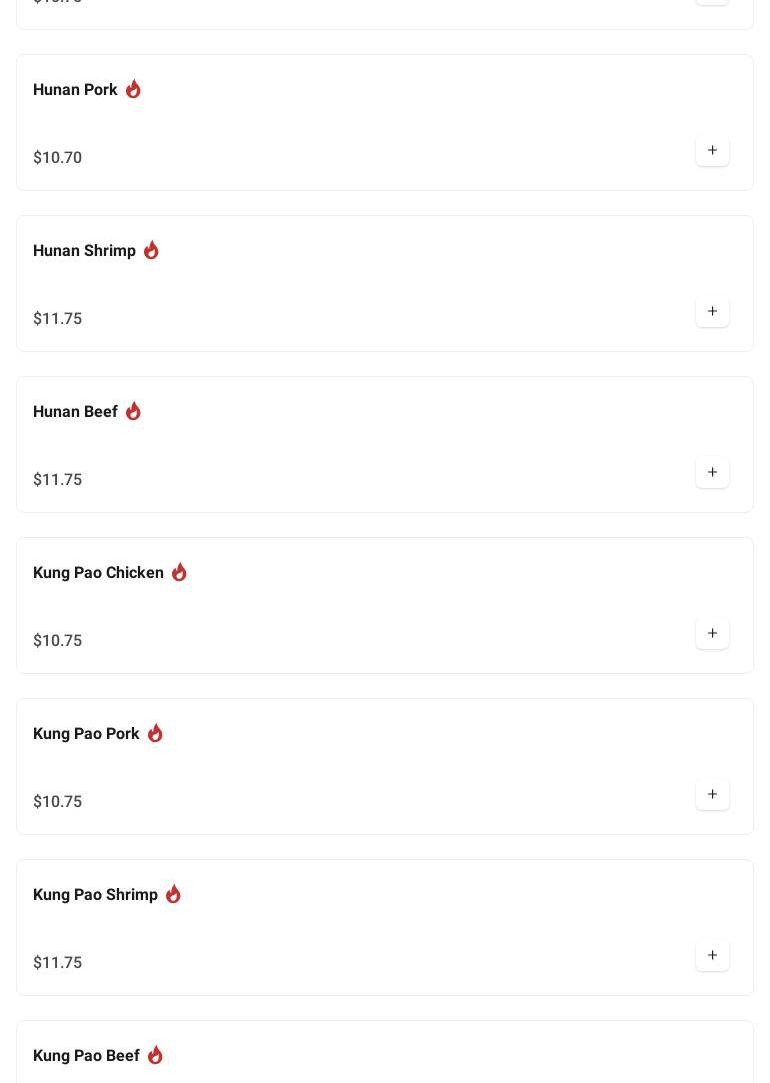
Task: Tap the spicy flame next to Kung Pao Pork
Action: pyautogui.click(x=155, y=733)
